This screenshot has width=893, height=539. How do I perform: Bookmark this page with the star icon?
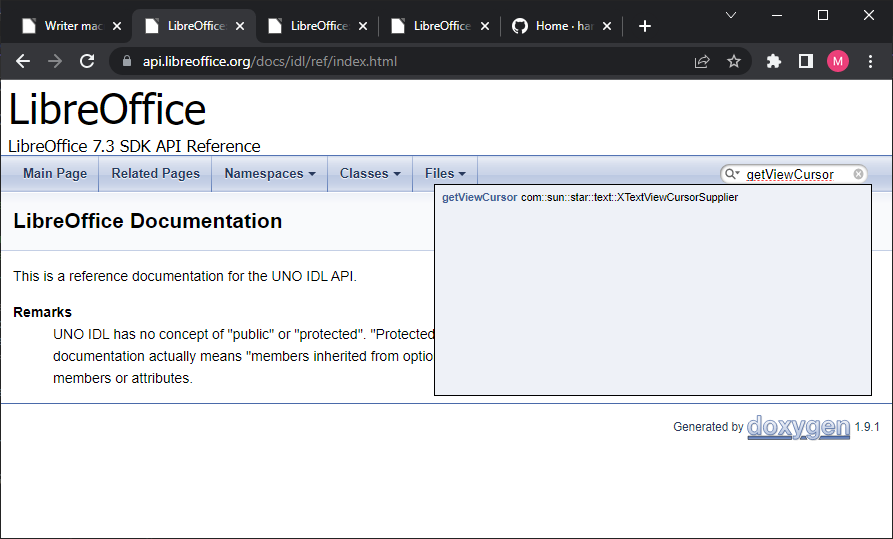[734, 61]
